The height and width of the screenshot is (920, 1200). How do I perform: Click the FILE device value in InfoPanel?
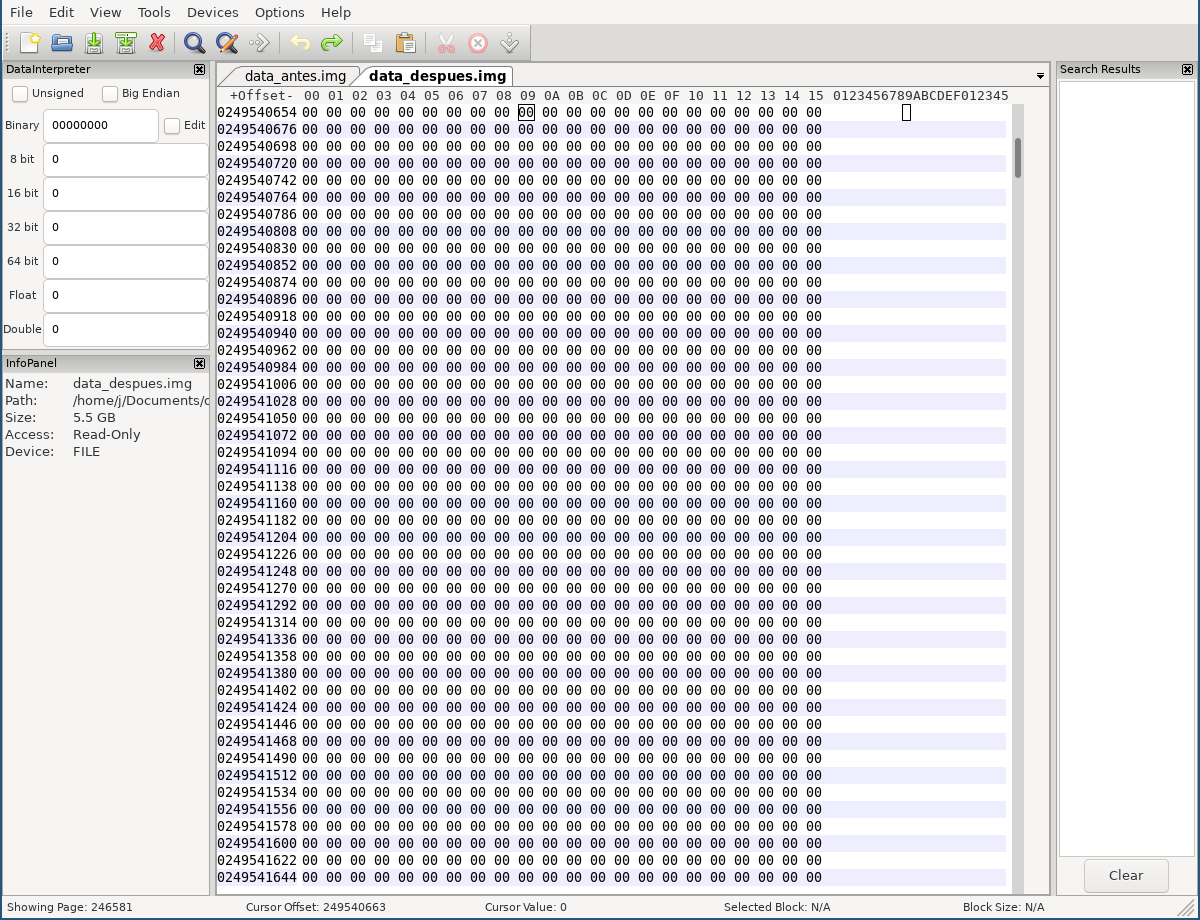[x=87, y=451]
